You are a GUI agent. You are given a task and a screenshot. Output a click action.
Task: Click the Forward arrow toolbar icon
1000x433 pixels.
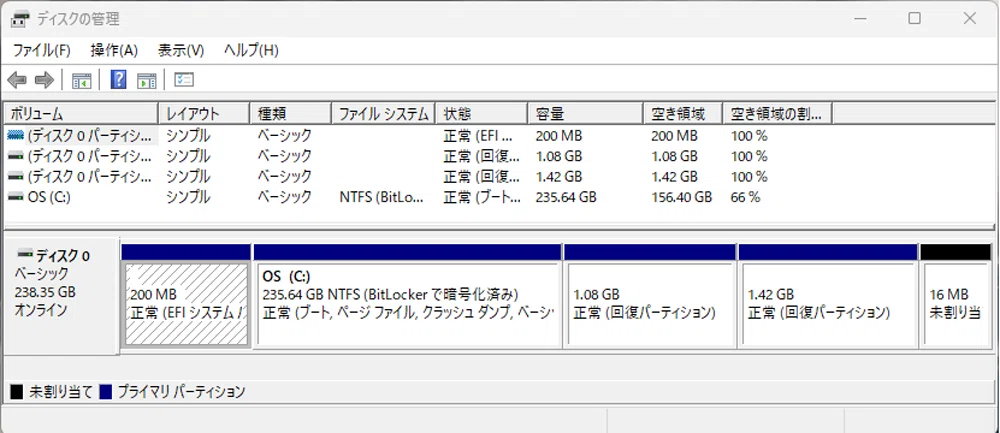44,80
